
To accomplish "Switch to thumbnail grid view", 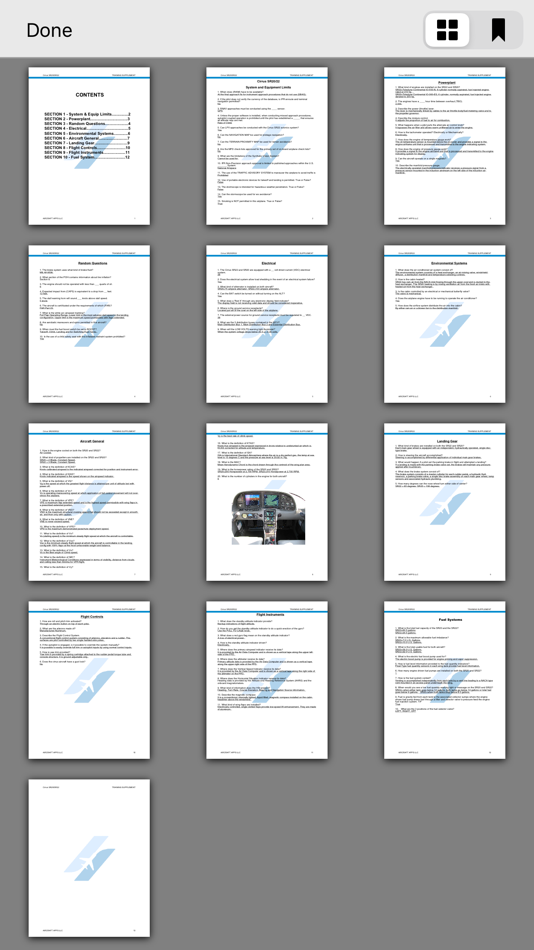I will click(447, 30).
